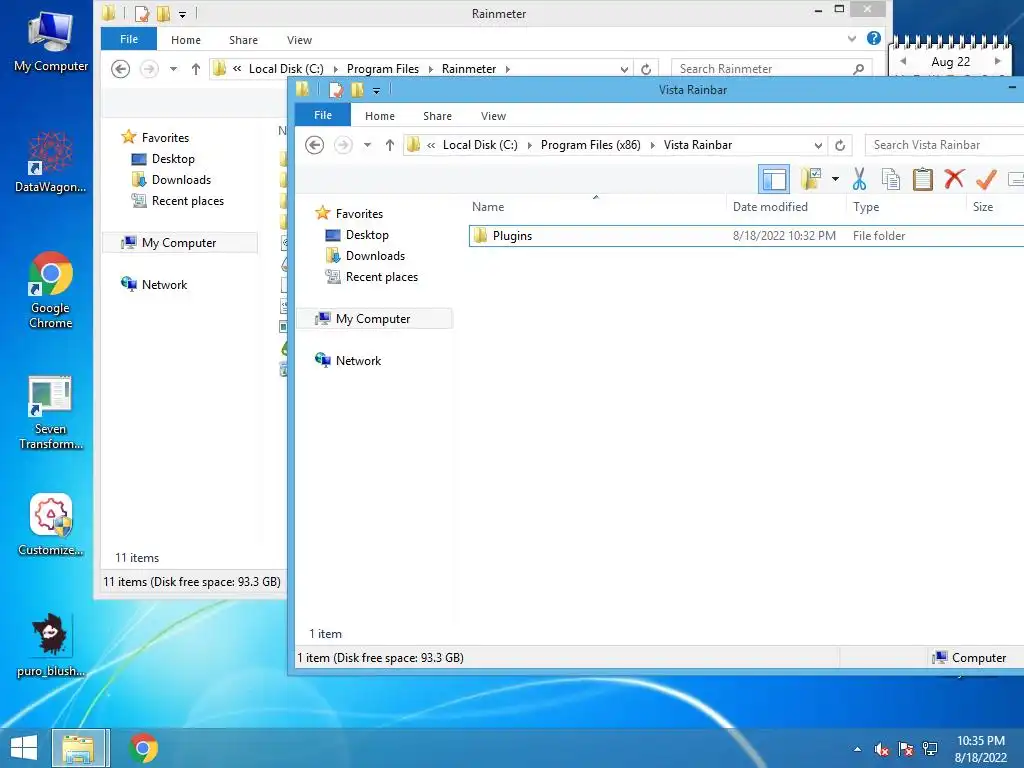1024x768 pixels.
Task: Select Recent places in Vista Rainbar pane
Action: coord(382,277)
